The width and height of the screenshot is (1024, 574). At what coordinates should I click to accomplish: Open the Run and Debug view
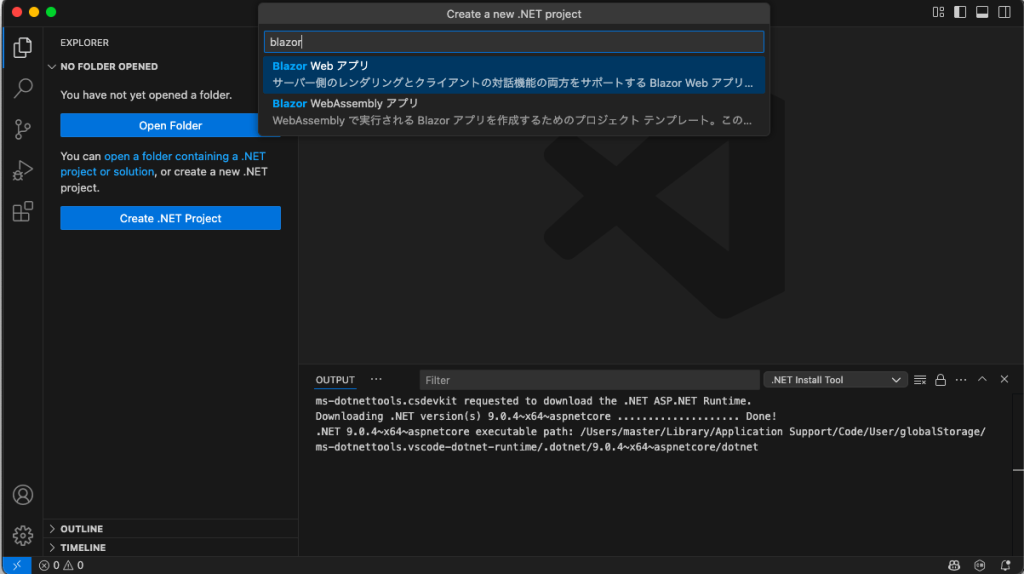pos(22,170)
